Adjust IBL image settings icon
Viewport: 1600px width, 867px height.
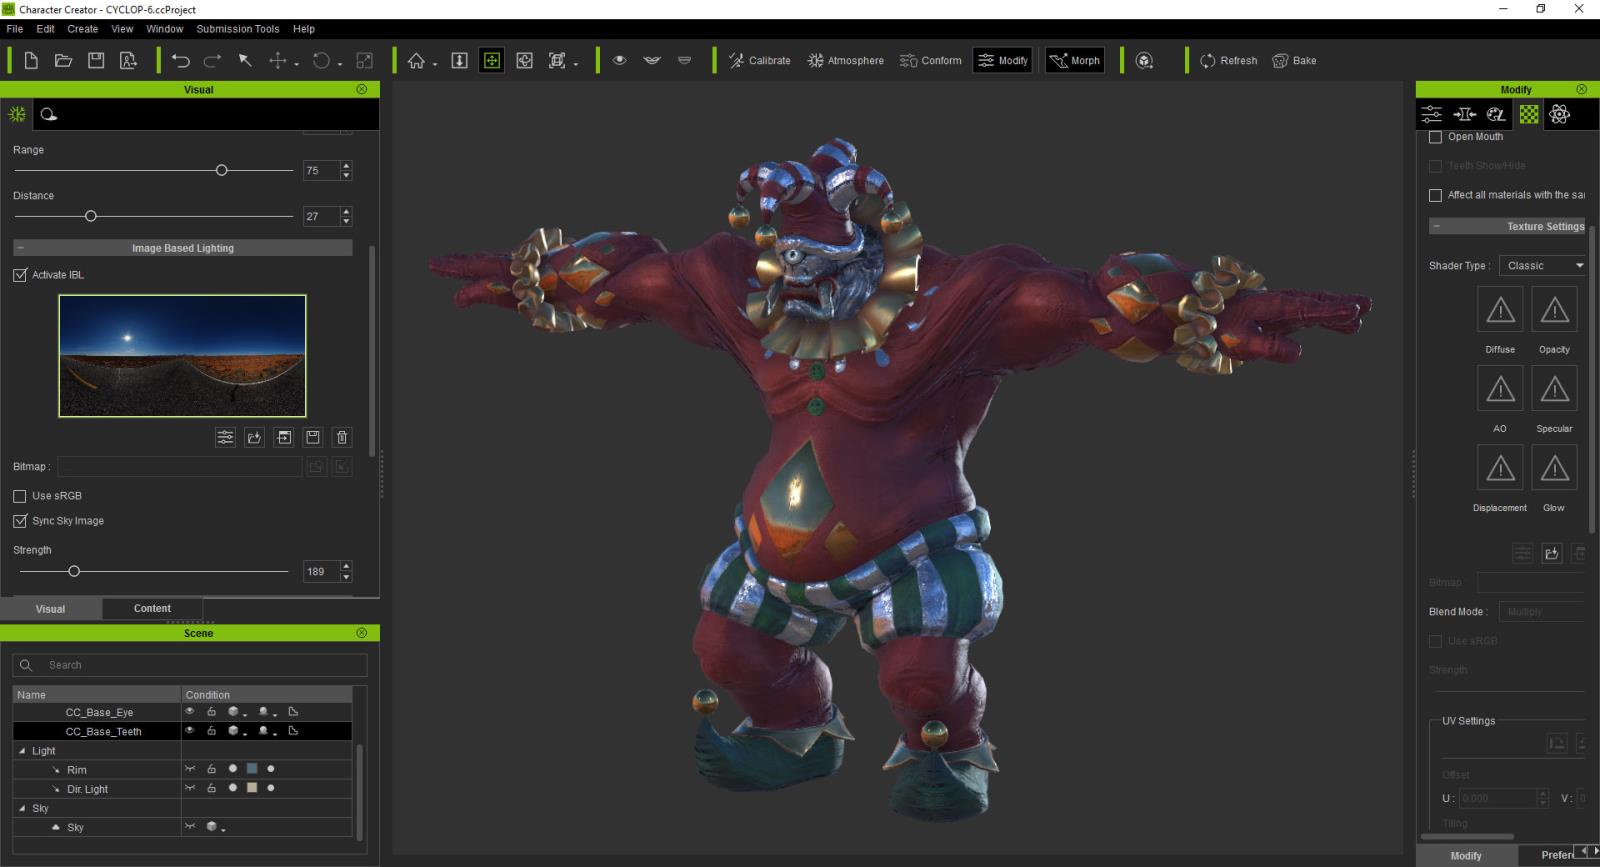coord(225,438)
